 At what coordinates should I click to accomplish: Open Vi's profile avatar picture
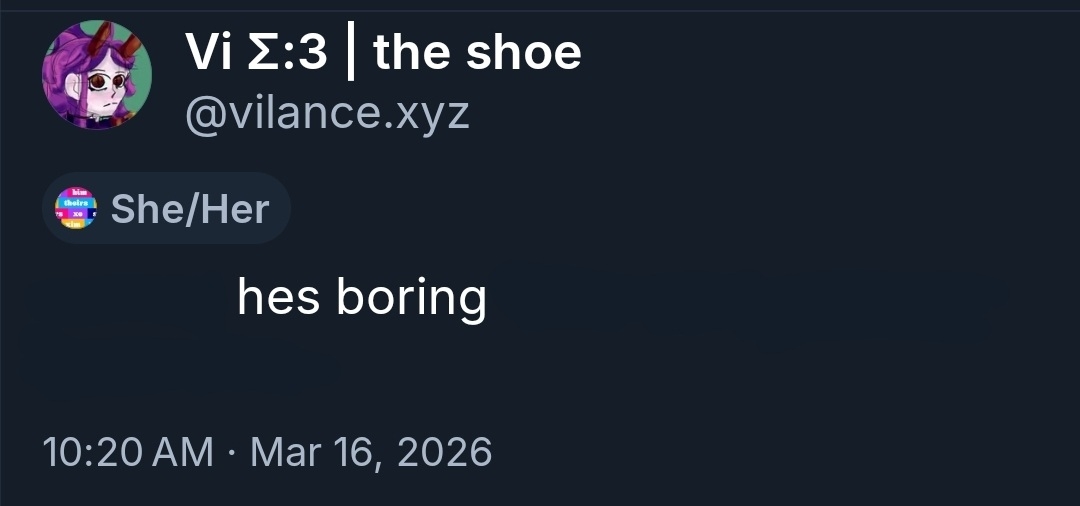coord(97,76)
